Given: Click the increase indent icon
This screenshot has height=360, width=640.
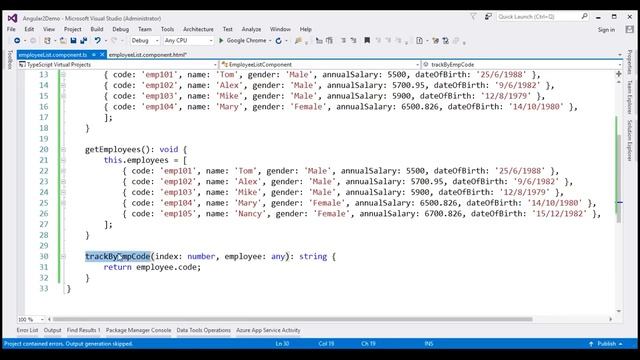Looking at the screenshot, I should tap(329, 40).
